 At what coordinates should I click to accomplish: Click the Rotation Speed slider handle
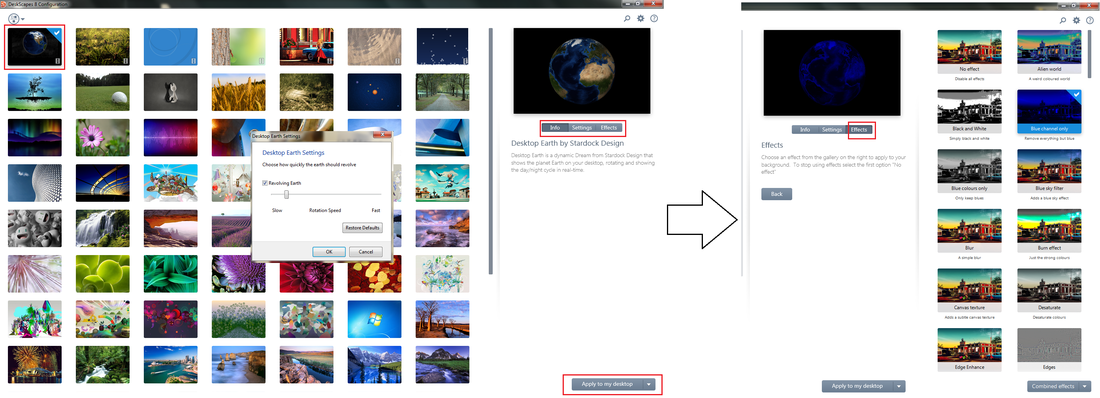(x=286, y=194)
